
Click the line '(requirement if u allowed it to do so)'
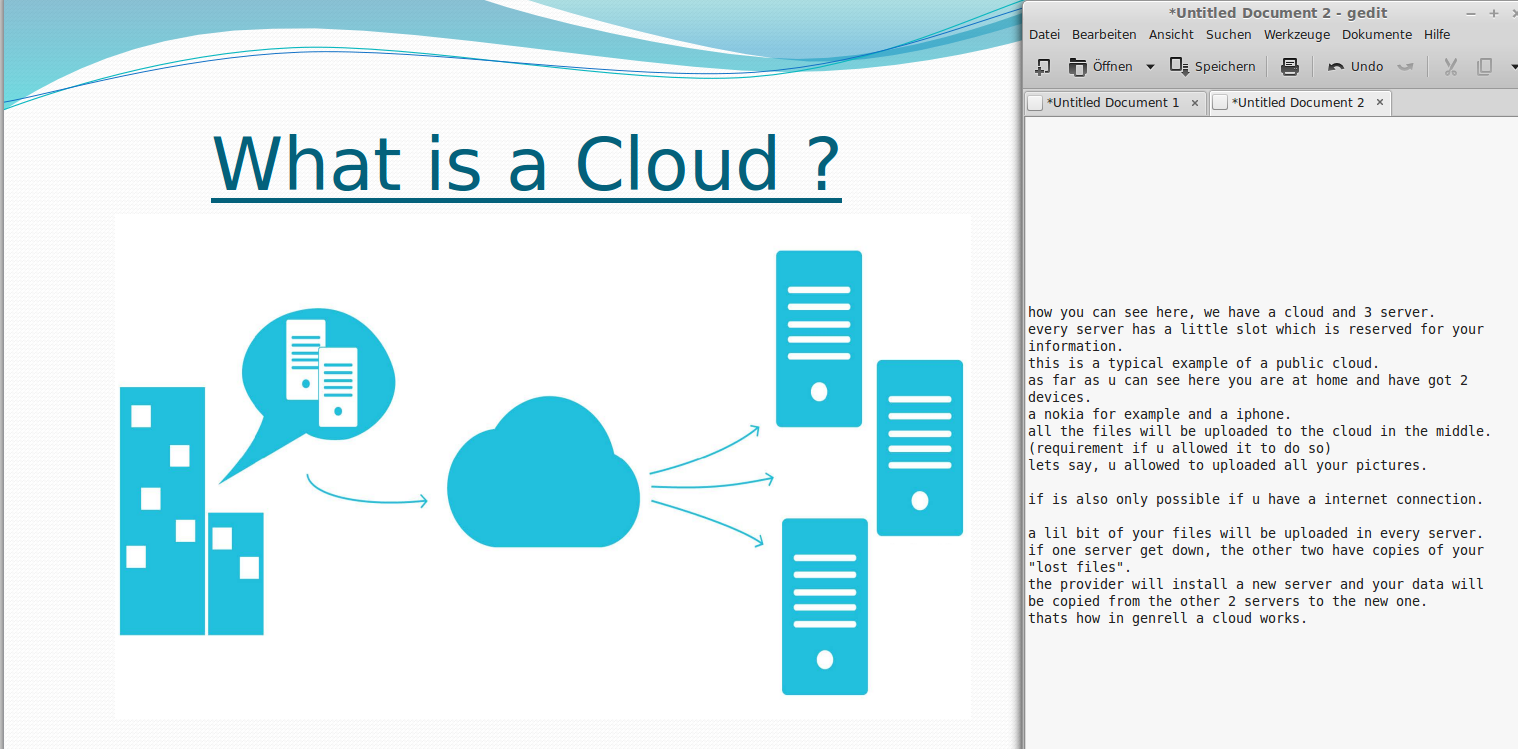coord(1179,448)
